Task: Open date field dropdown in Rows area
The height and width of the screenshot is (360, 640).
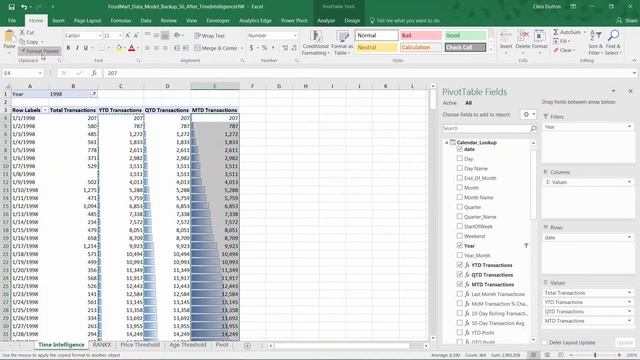Action: (x=629, y=238)
